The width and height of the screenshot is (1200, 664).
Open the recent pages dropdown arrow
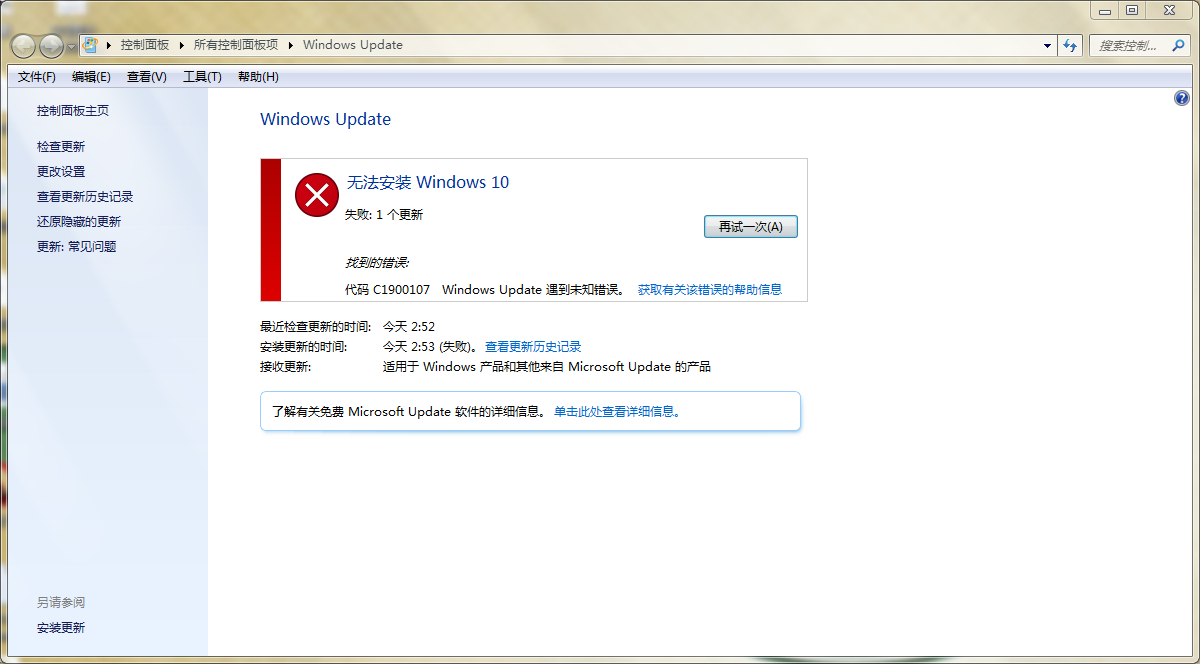(71, 46)
